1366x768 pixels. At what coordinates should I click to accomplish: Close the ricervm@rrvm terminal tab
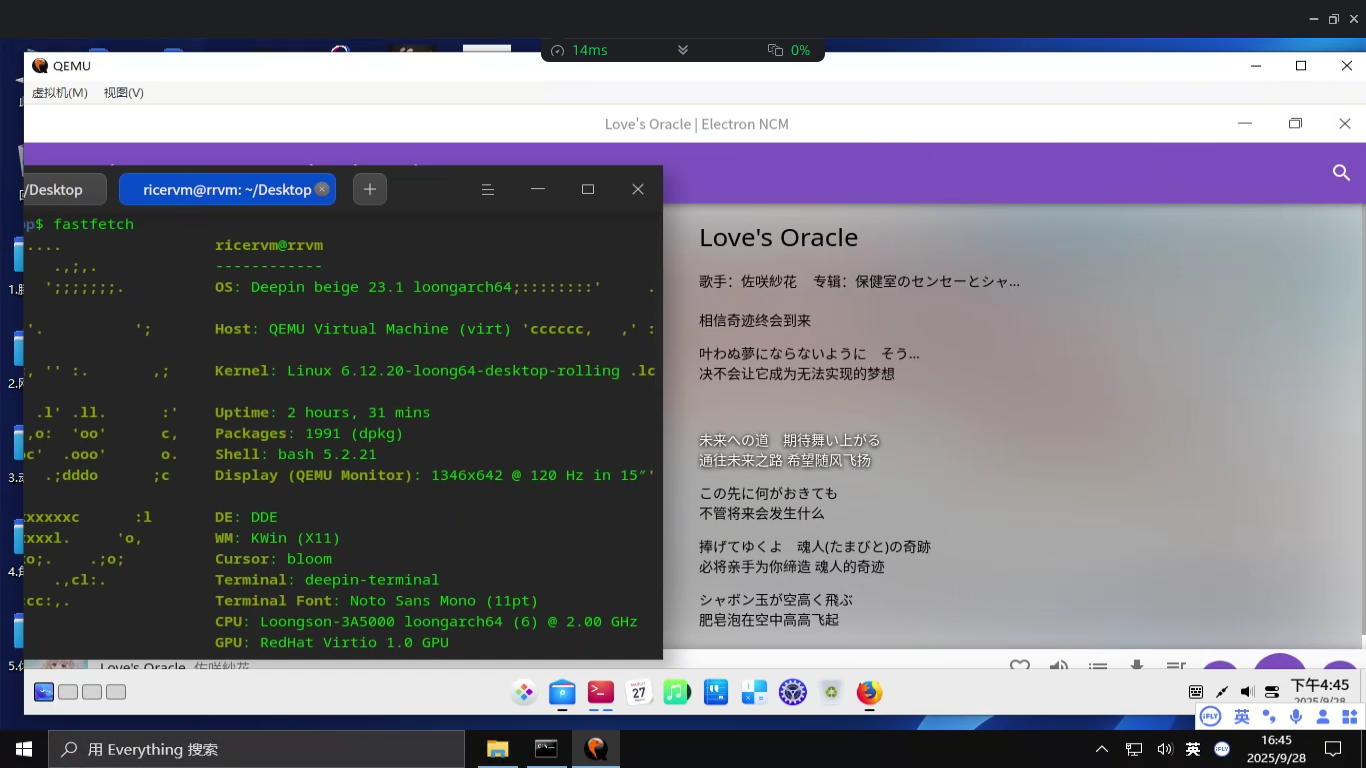322,189
